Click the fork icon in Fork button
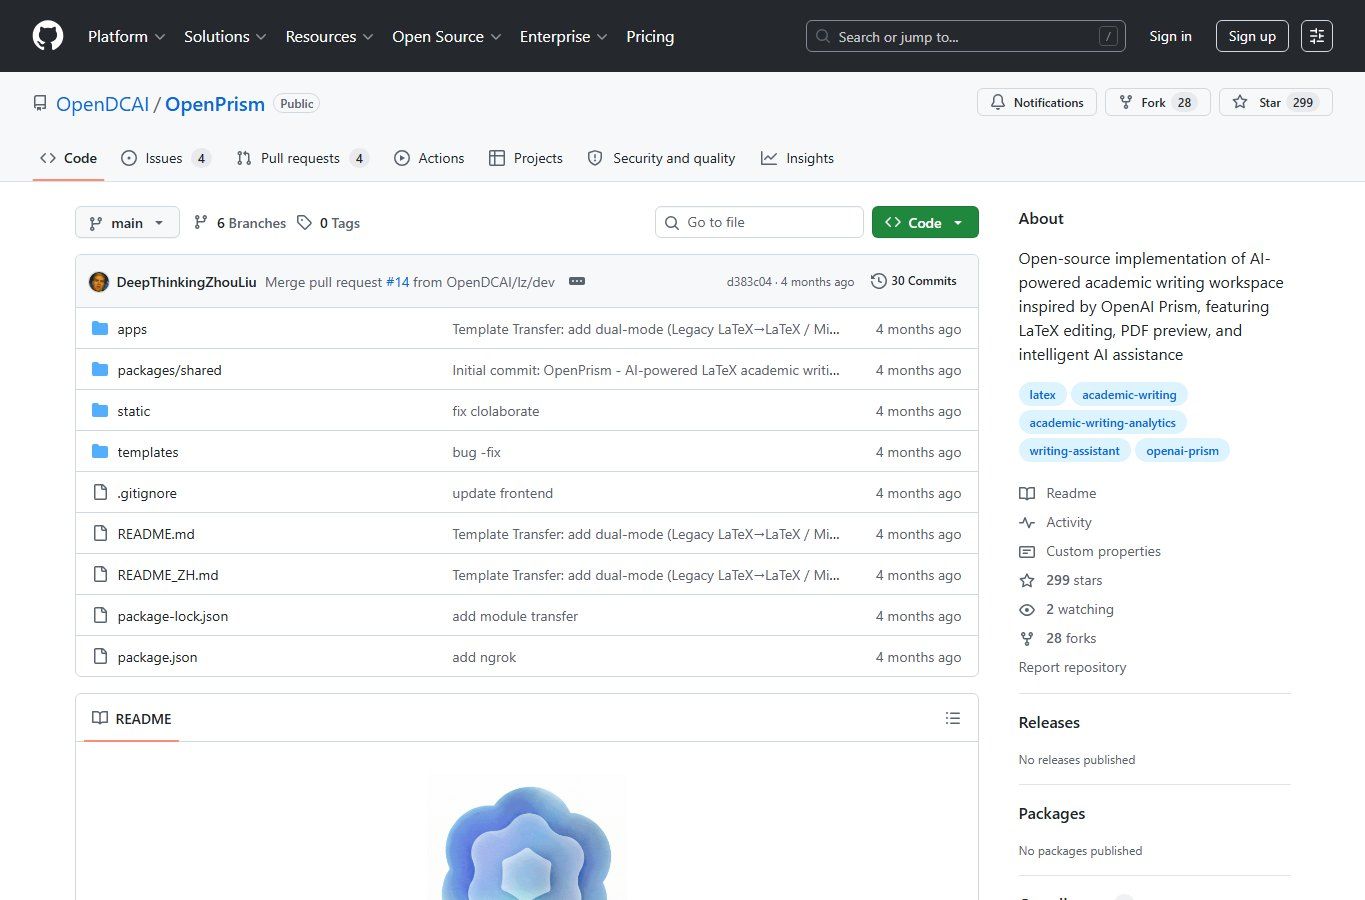The height and width of the screenshot is (900, 1365). [1126, 102]
